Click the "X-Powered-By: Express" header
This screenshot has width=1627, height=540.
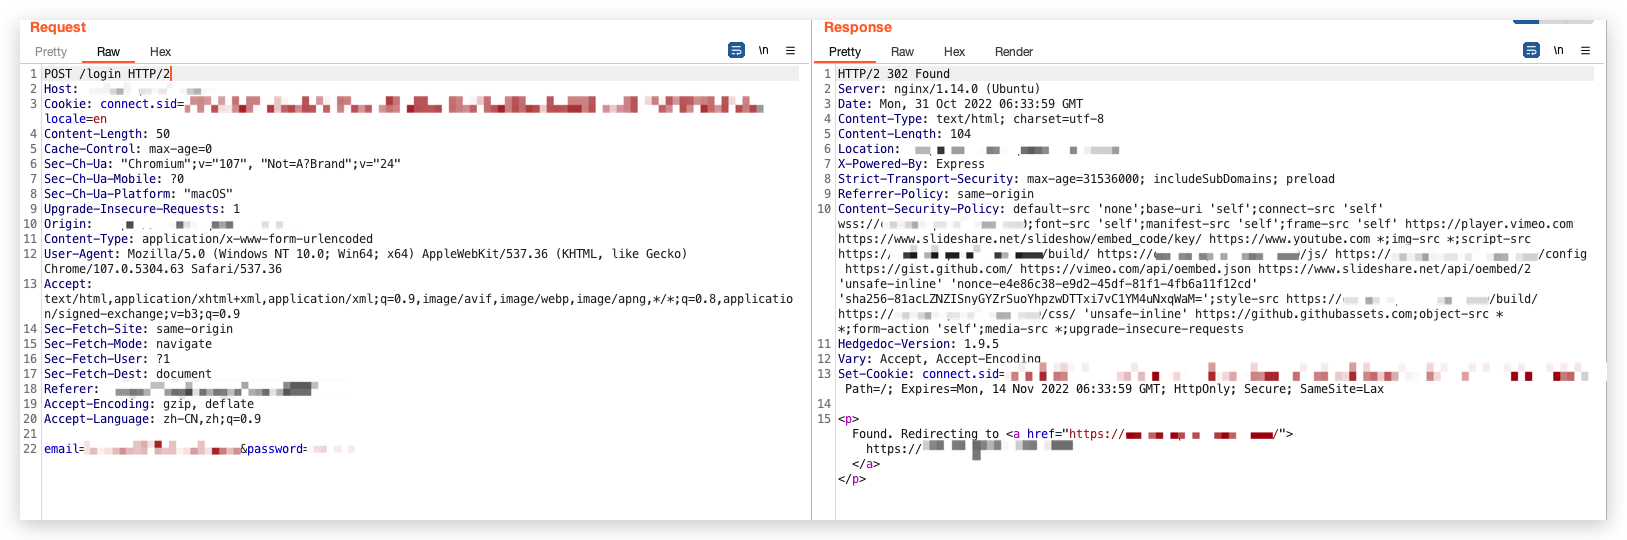(911, 164)
